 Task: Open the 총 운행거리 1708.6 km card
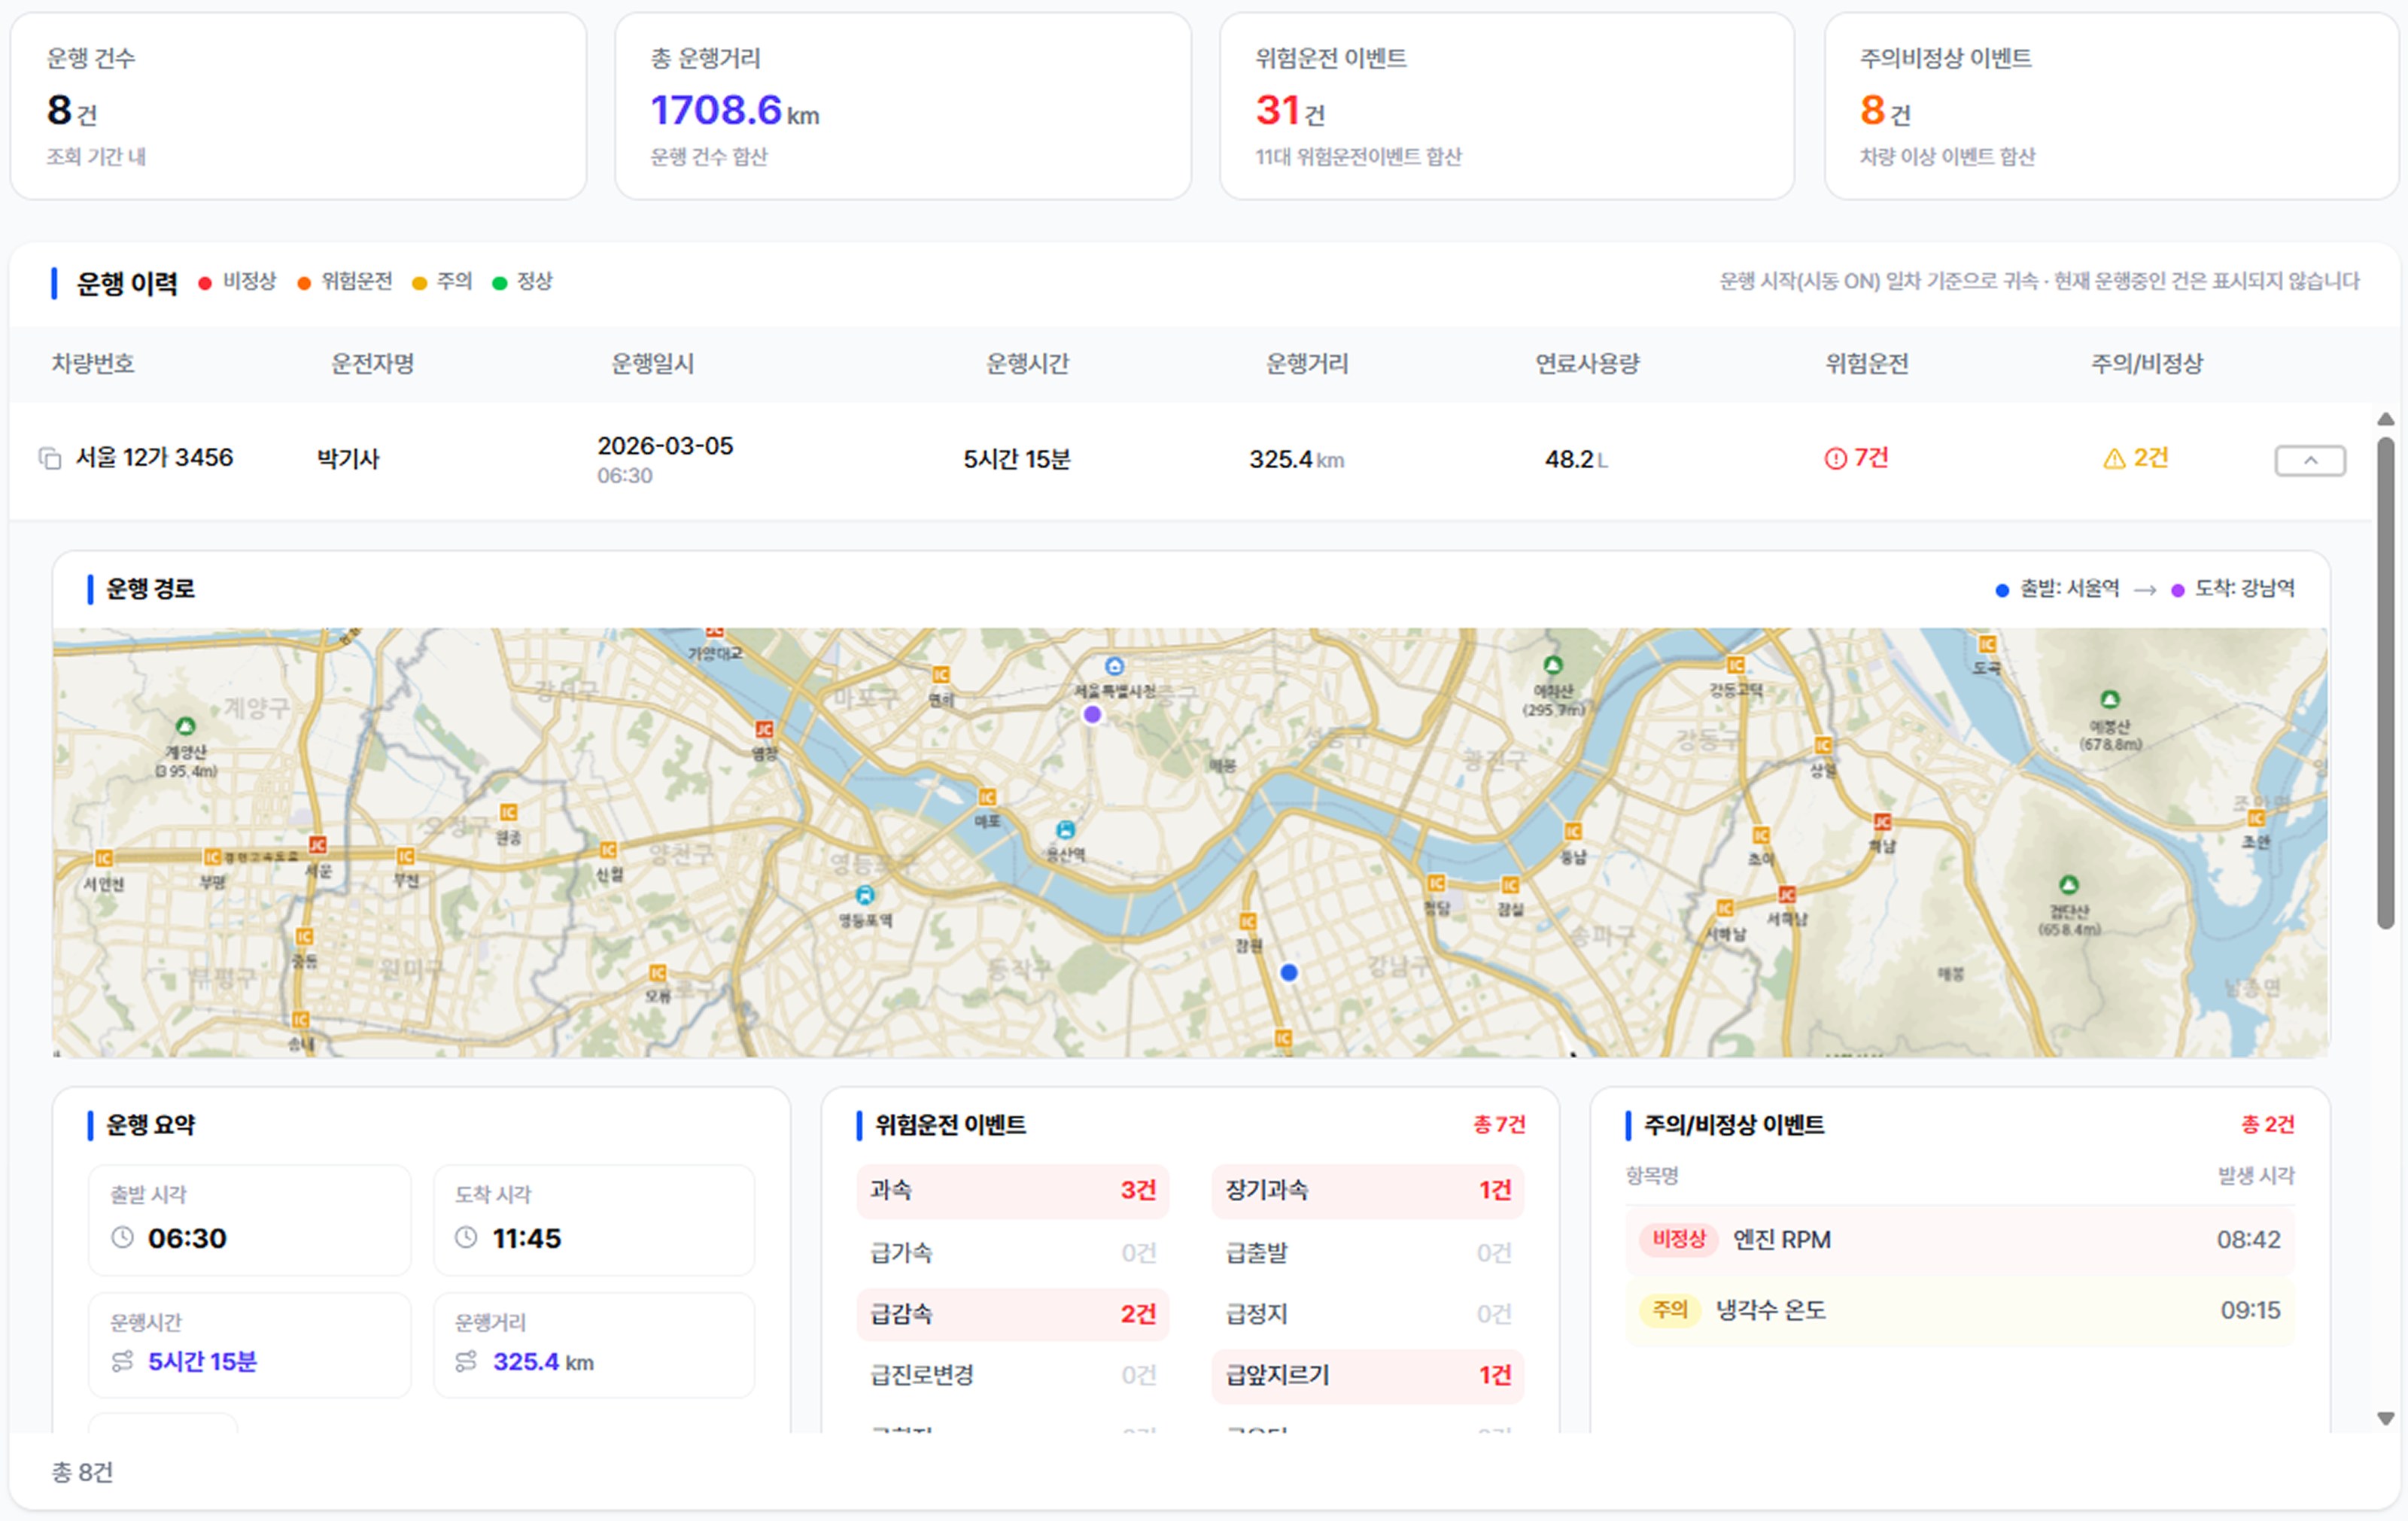coord(903,106)
